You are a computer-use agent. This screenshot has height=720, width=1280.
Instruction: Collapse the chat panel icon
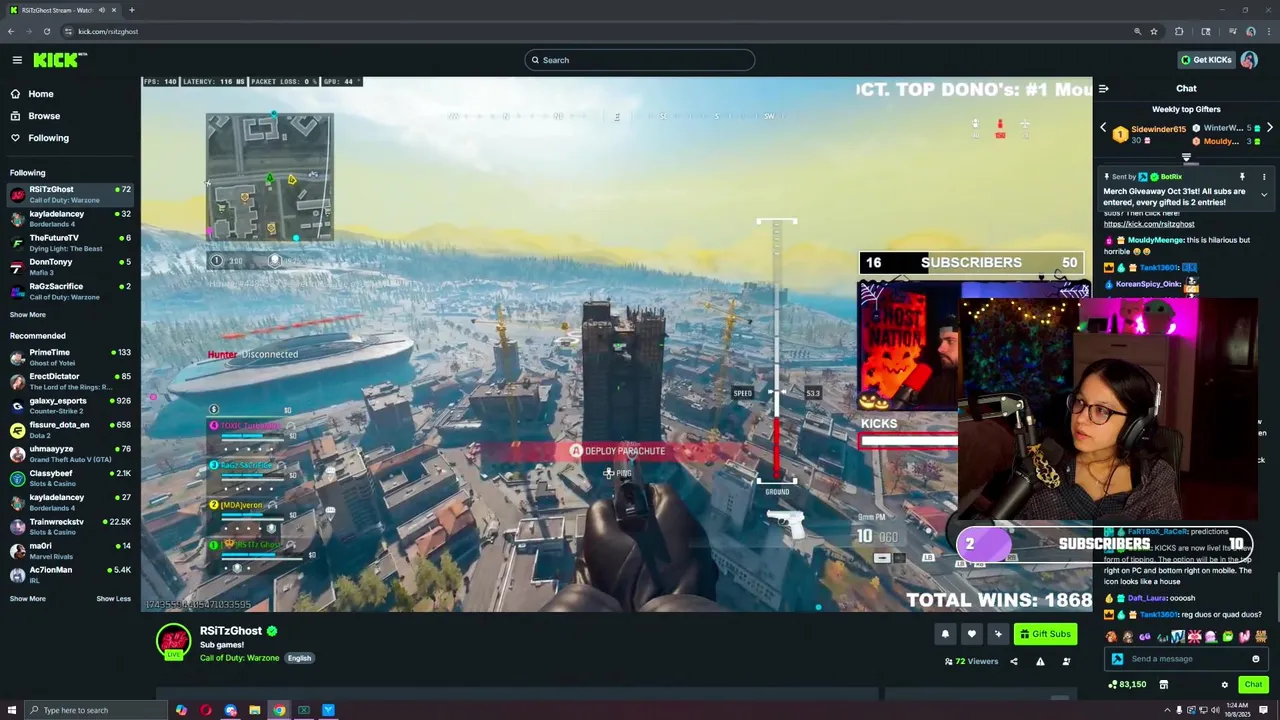(x=1104, y=88)
